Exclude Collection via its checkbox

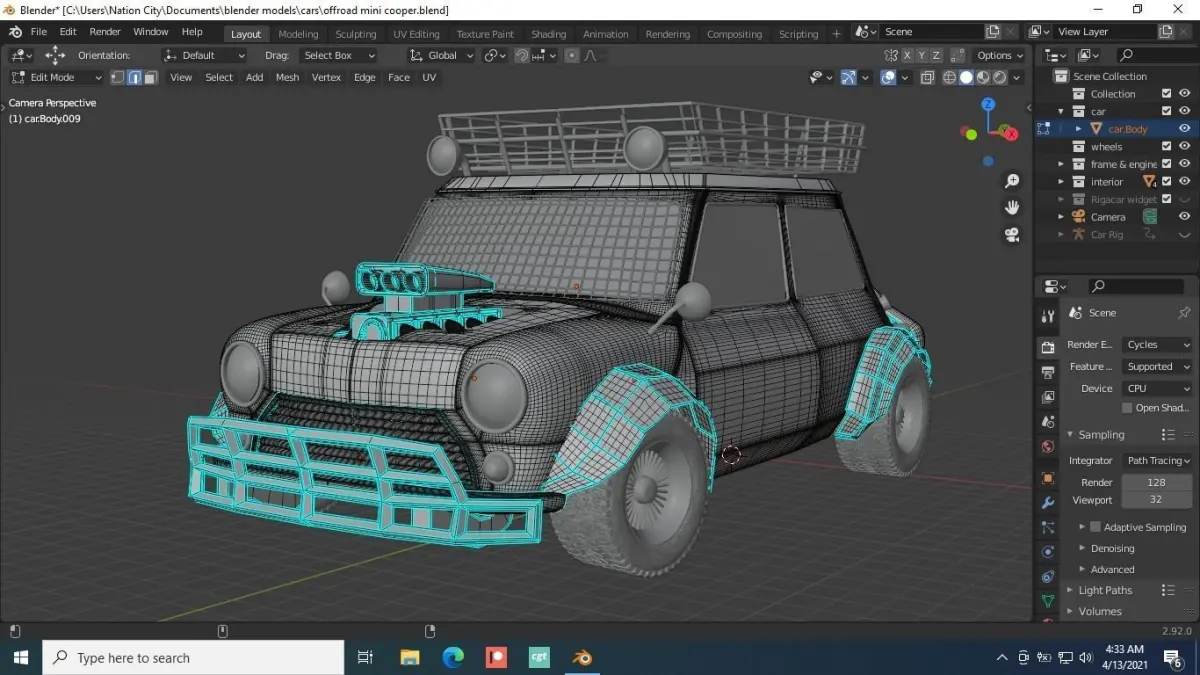pyautogui.click(x=1166, y=94)
